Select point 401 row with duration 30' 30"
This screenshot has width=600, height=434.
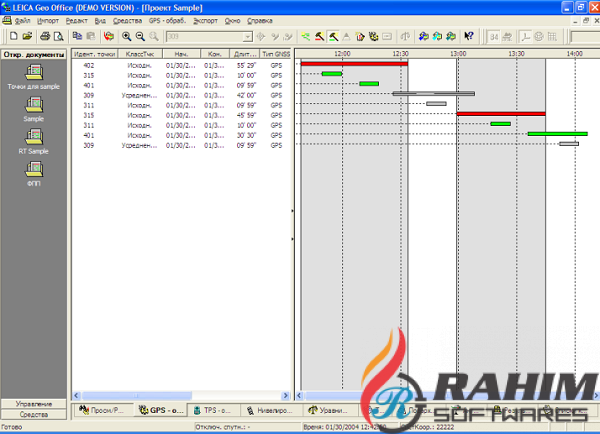[x=181, y=135]
